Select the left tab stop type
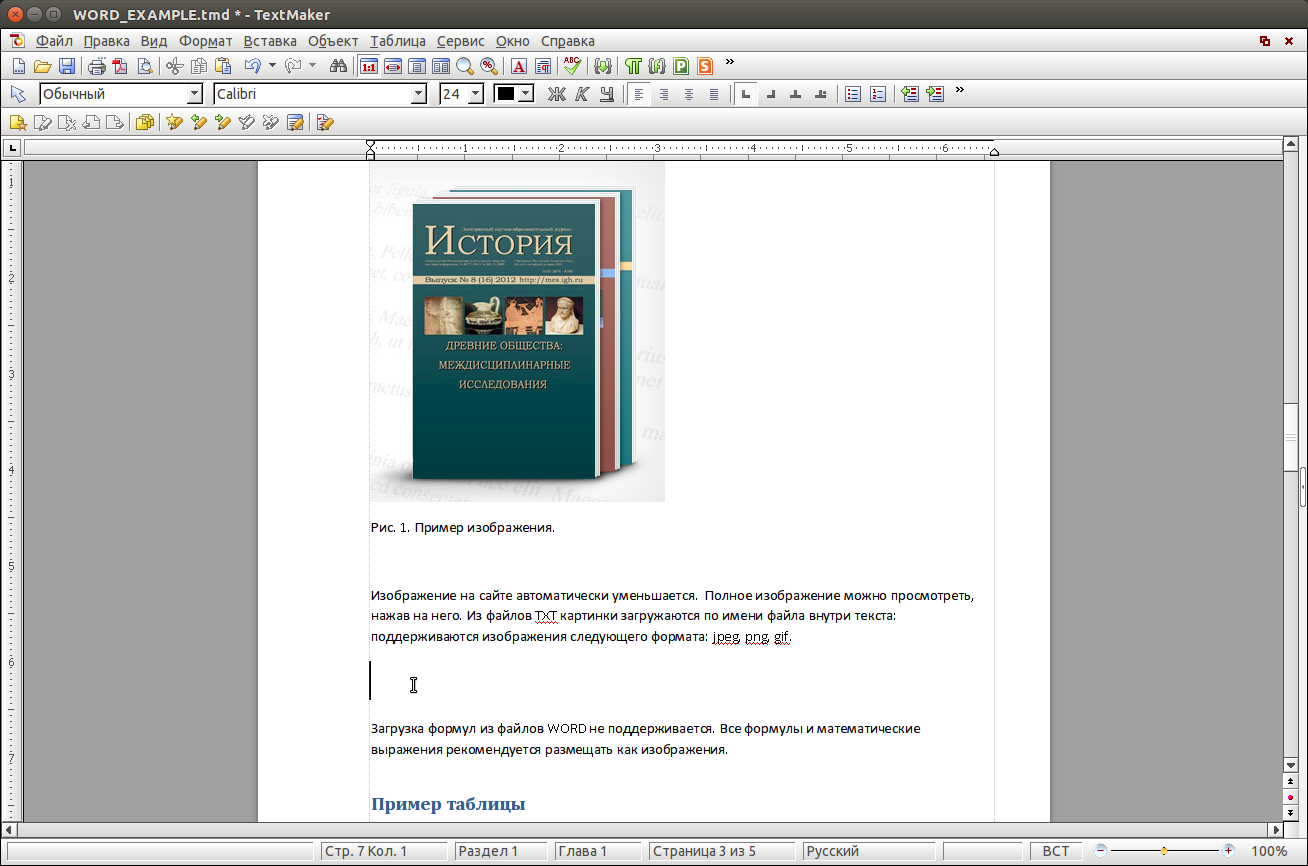 point(746,94)
